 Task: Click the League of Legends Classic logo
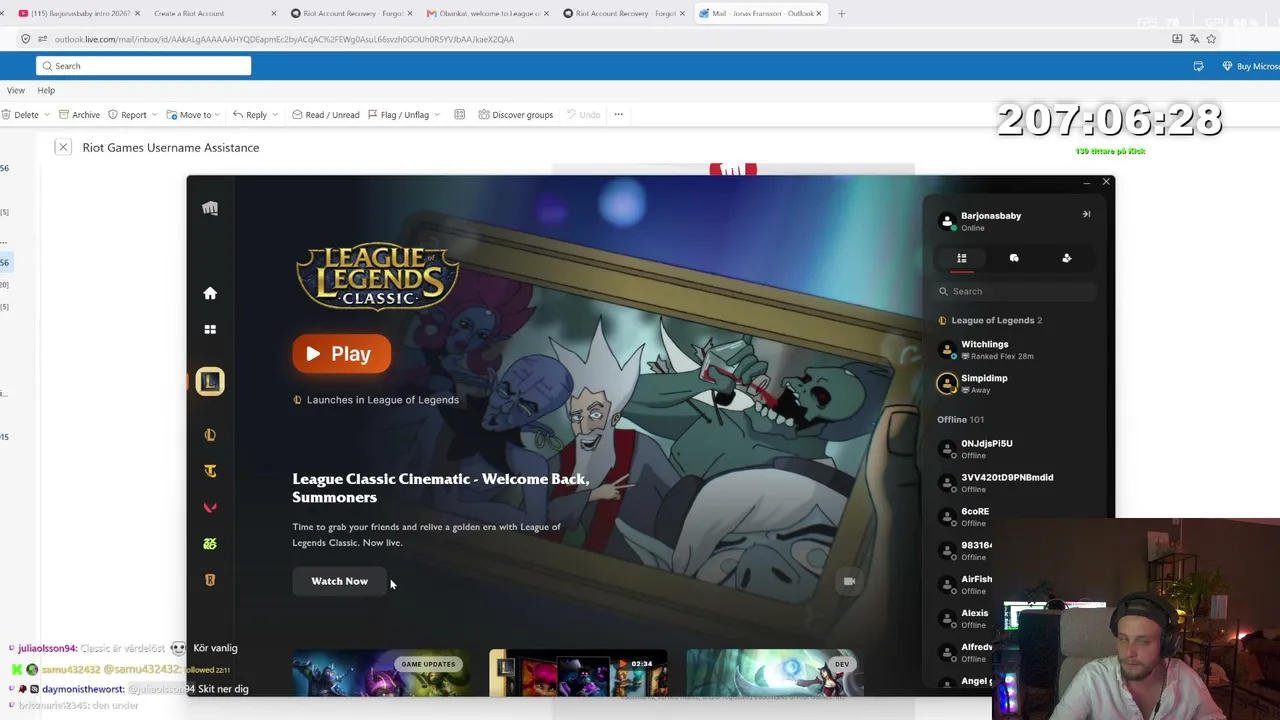point(377,275)
